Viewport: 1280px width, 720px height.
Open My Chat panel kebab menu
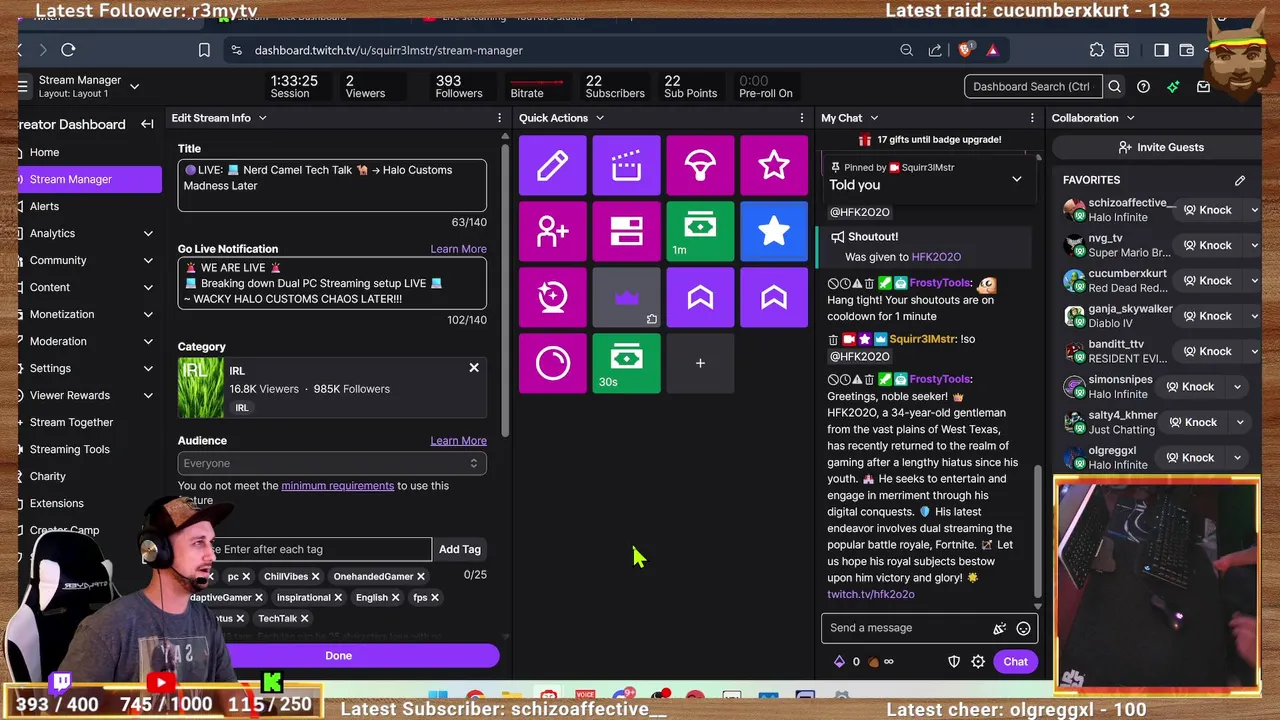pyautogui.click(x=1032, y=118)
